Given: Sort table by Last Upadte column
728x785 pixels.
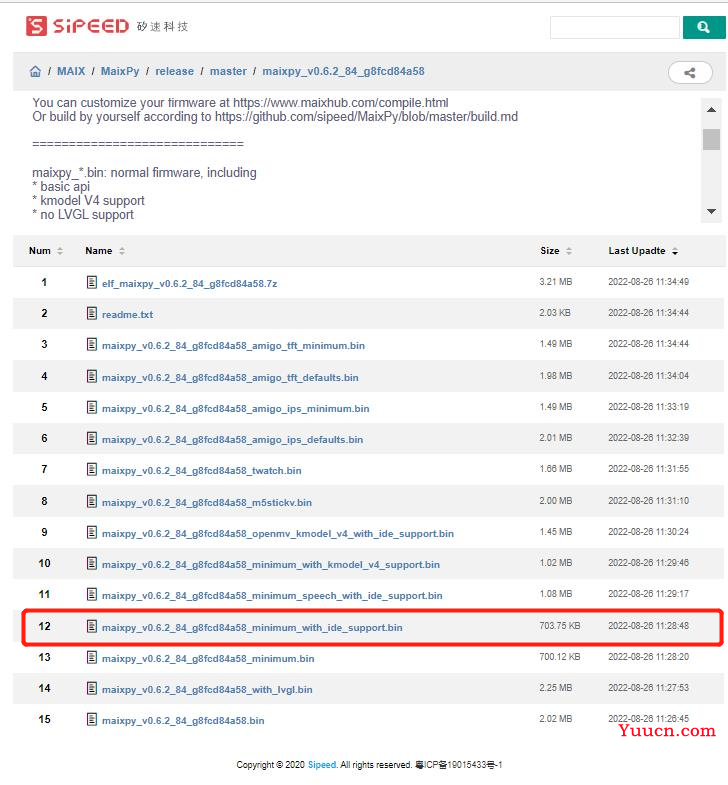Looking at the screenshot, I should [x=643, y=251].
